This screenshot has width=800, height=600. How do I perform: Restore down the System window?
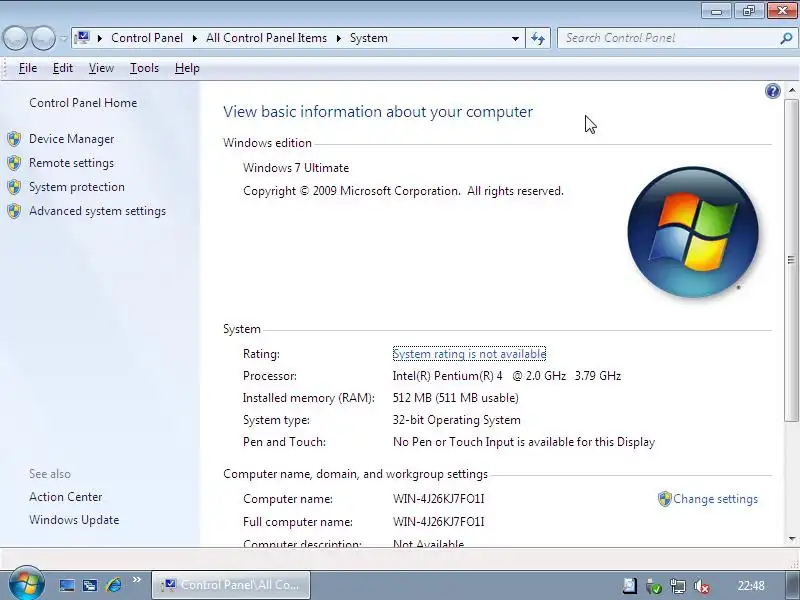click(748, 11)
